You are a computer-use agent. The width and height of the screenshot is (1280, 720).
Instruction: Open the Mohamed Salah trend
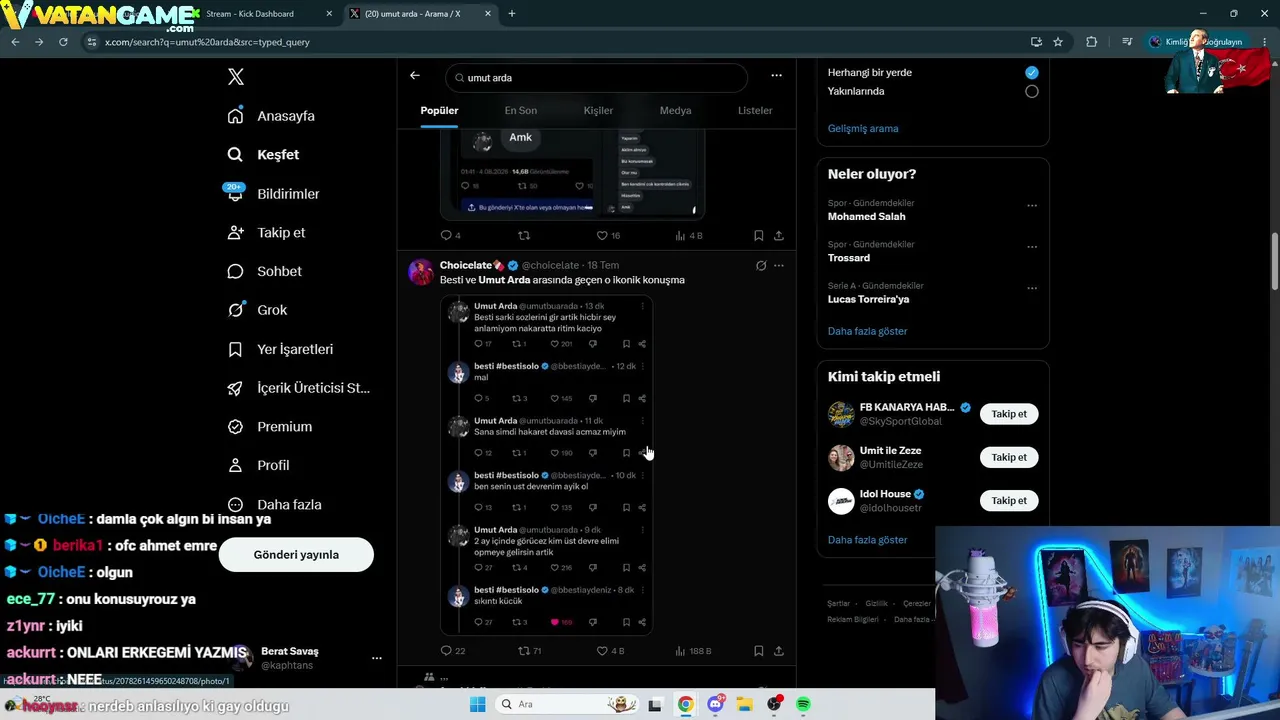(x=867, y=216)
